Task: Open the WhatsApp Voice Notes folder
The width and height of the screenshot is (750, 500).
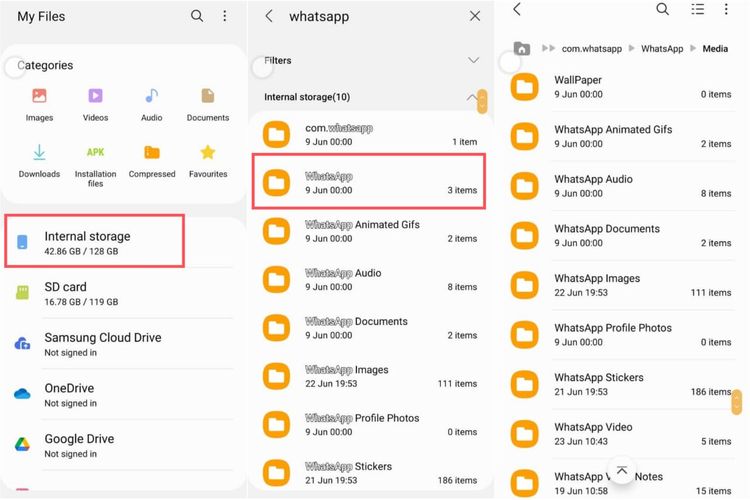Action: point(621,483)
